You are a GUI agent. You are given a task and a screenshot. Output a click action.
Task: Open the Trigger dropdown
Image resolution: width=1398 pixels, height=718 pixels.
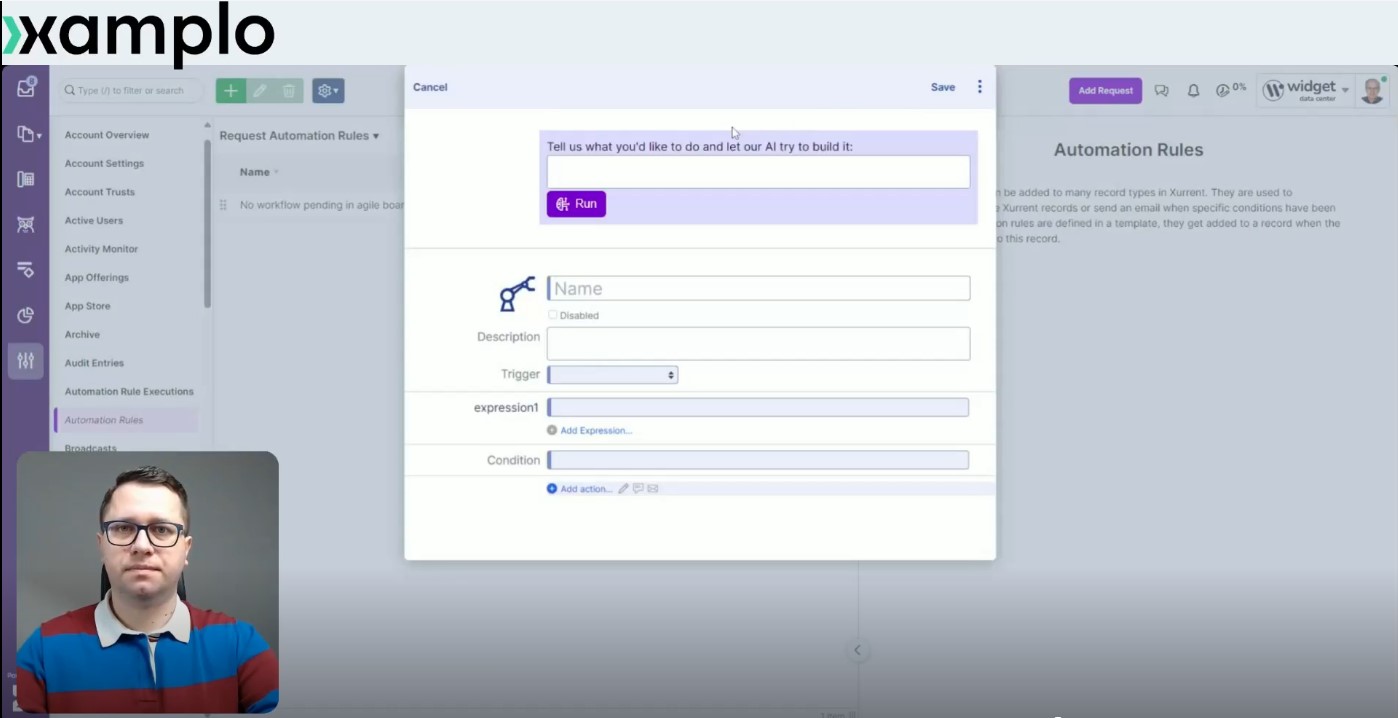[x=612, y=375]
